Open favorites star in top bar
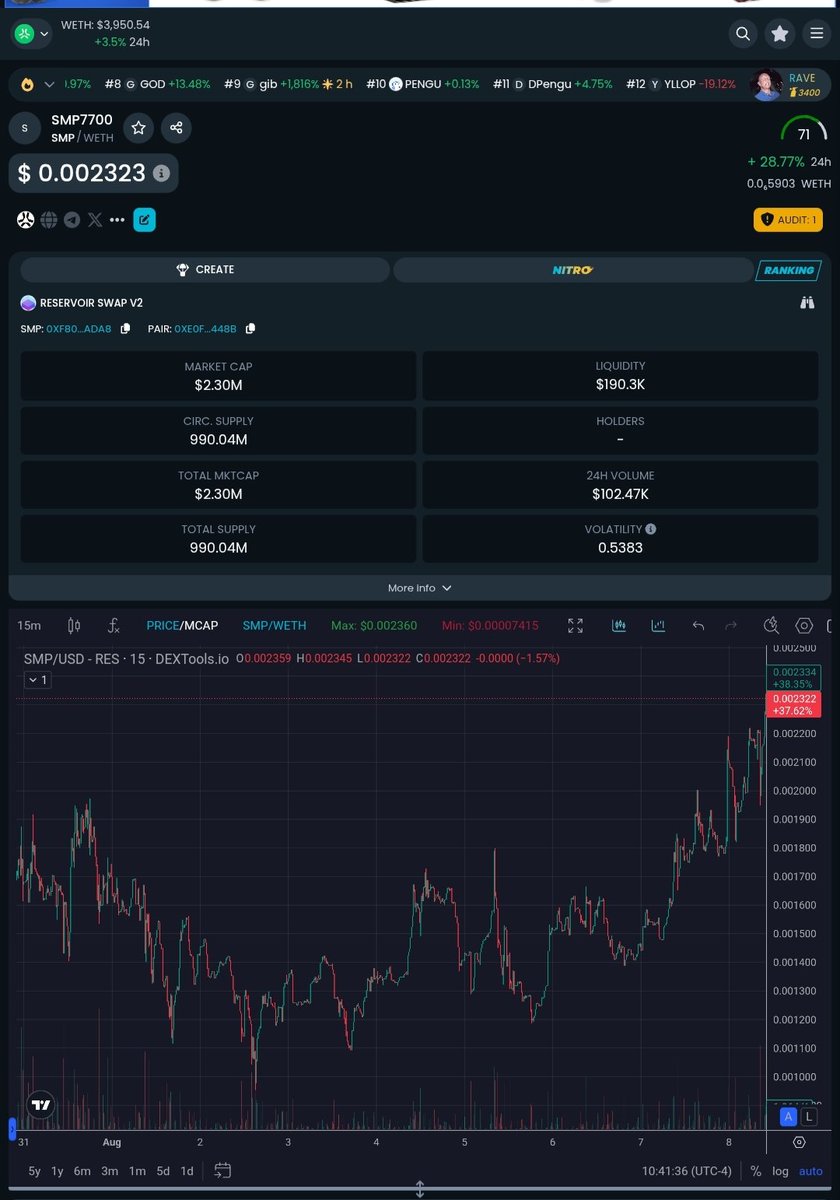This screenshot has width=840, height=1200. [780, 34]
